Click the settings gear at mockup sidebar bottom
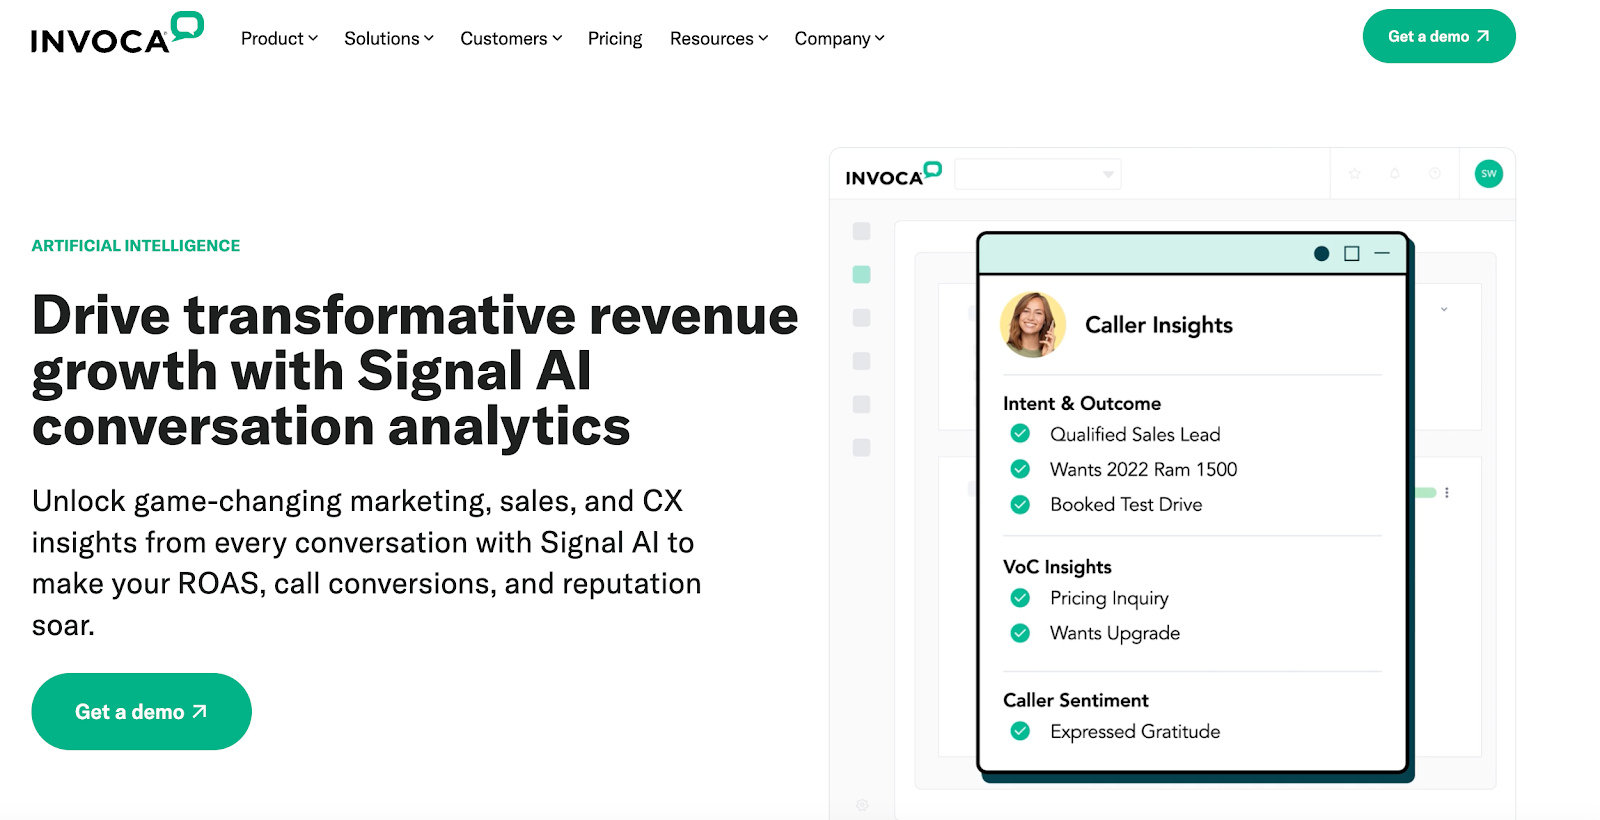Screen dimensions: 1600x820 tap(862, 804)
